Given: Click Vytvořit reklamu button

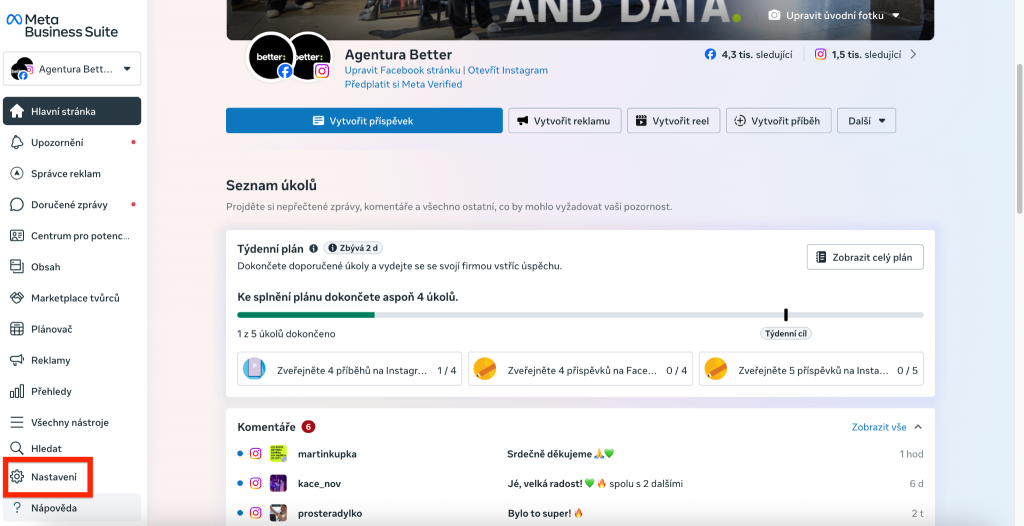Looking at the screenshot, I should click(x=565, y=121).
